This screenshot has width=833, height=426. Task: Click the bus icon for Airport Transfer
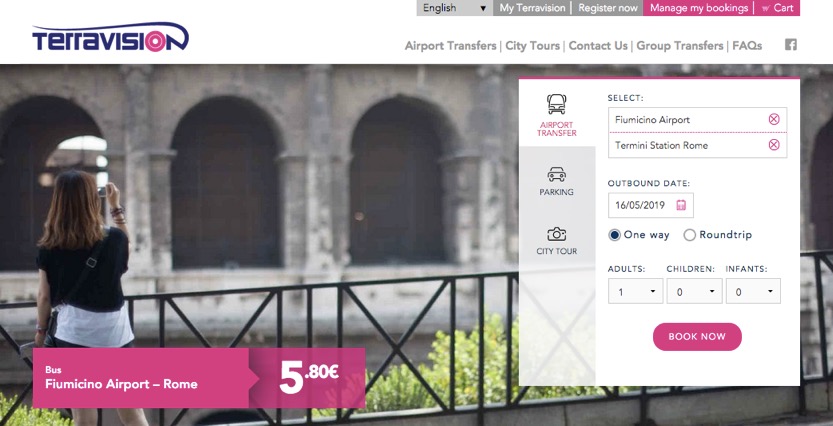tap(556, 104)
